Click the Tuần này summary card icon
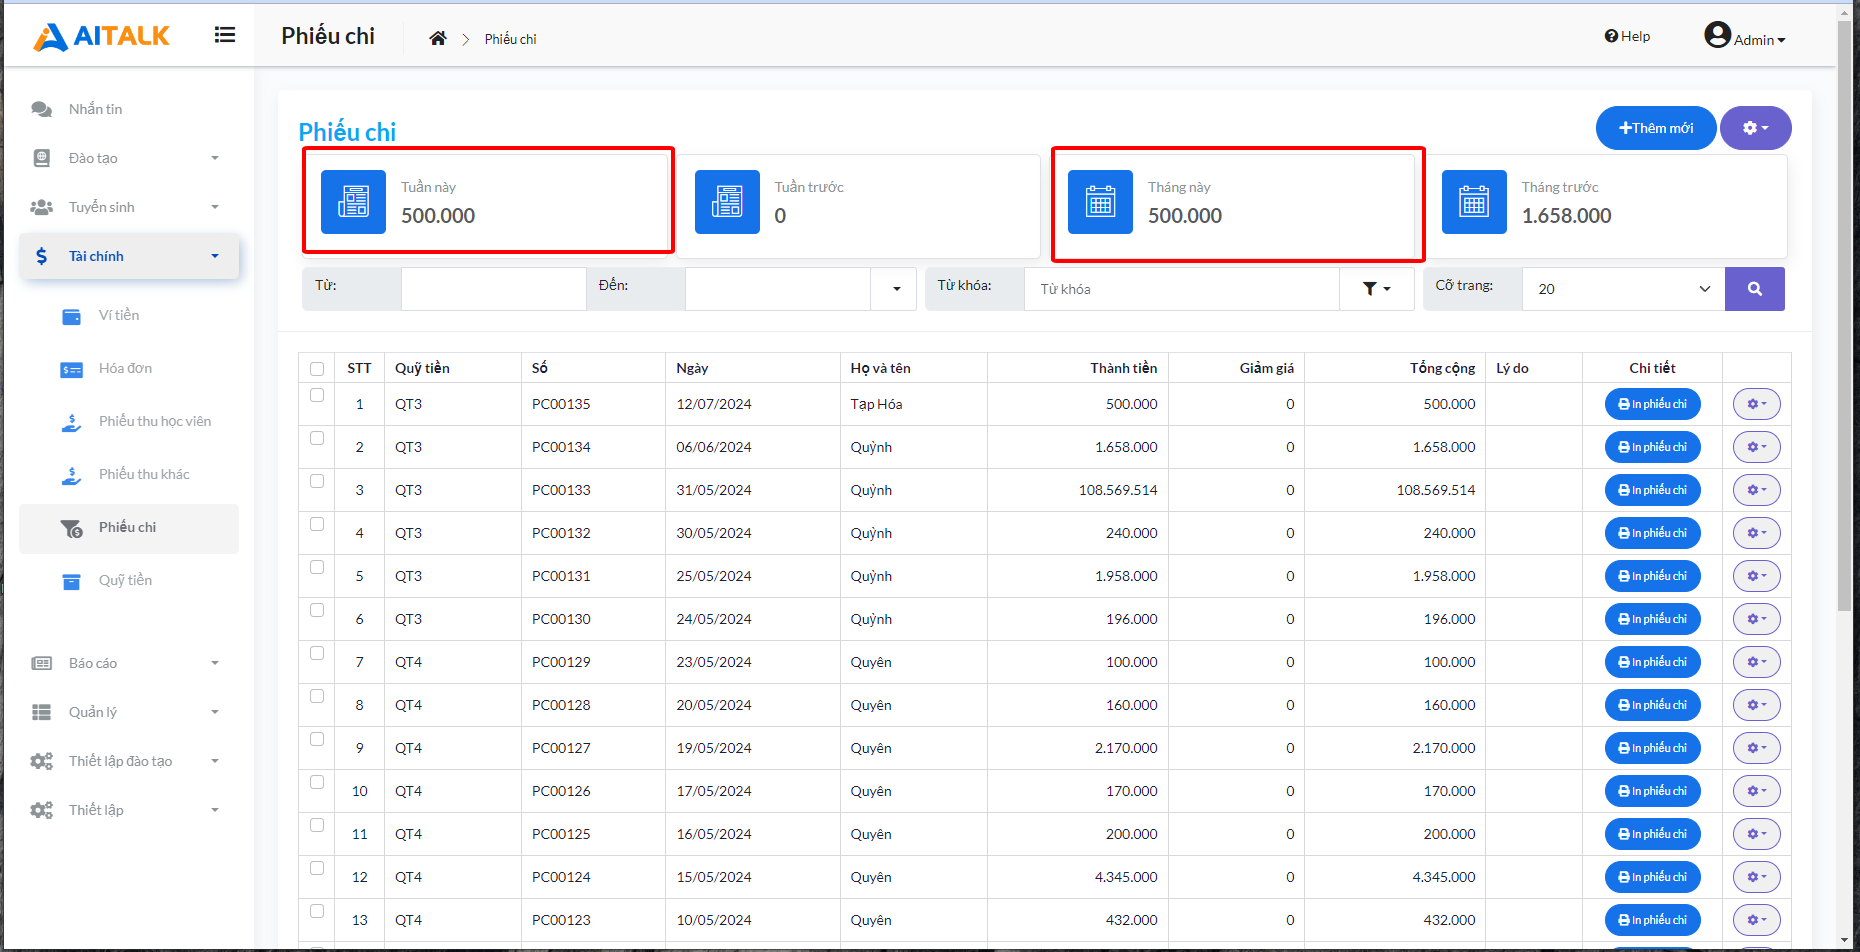Viewport: 1860px width, 952px height. (x=353, y=202)
